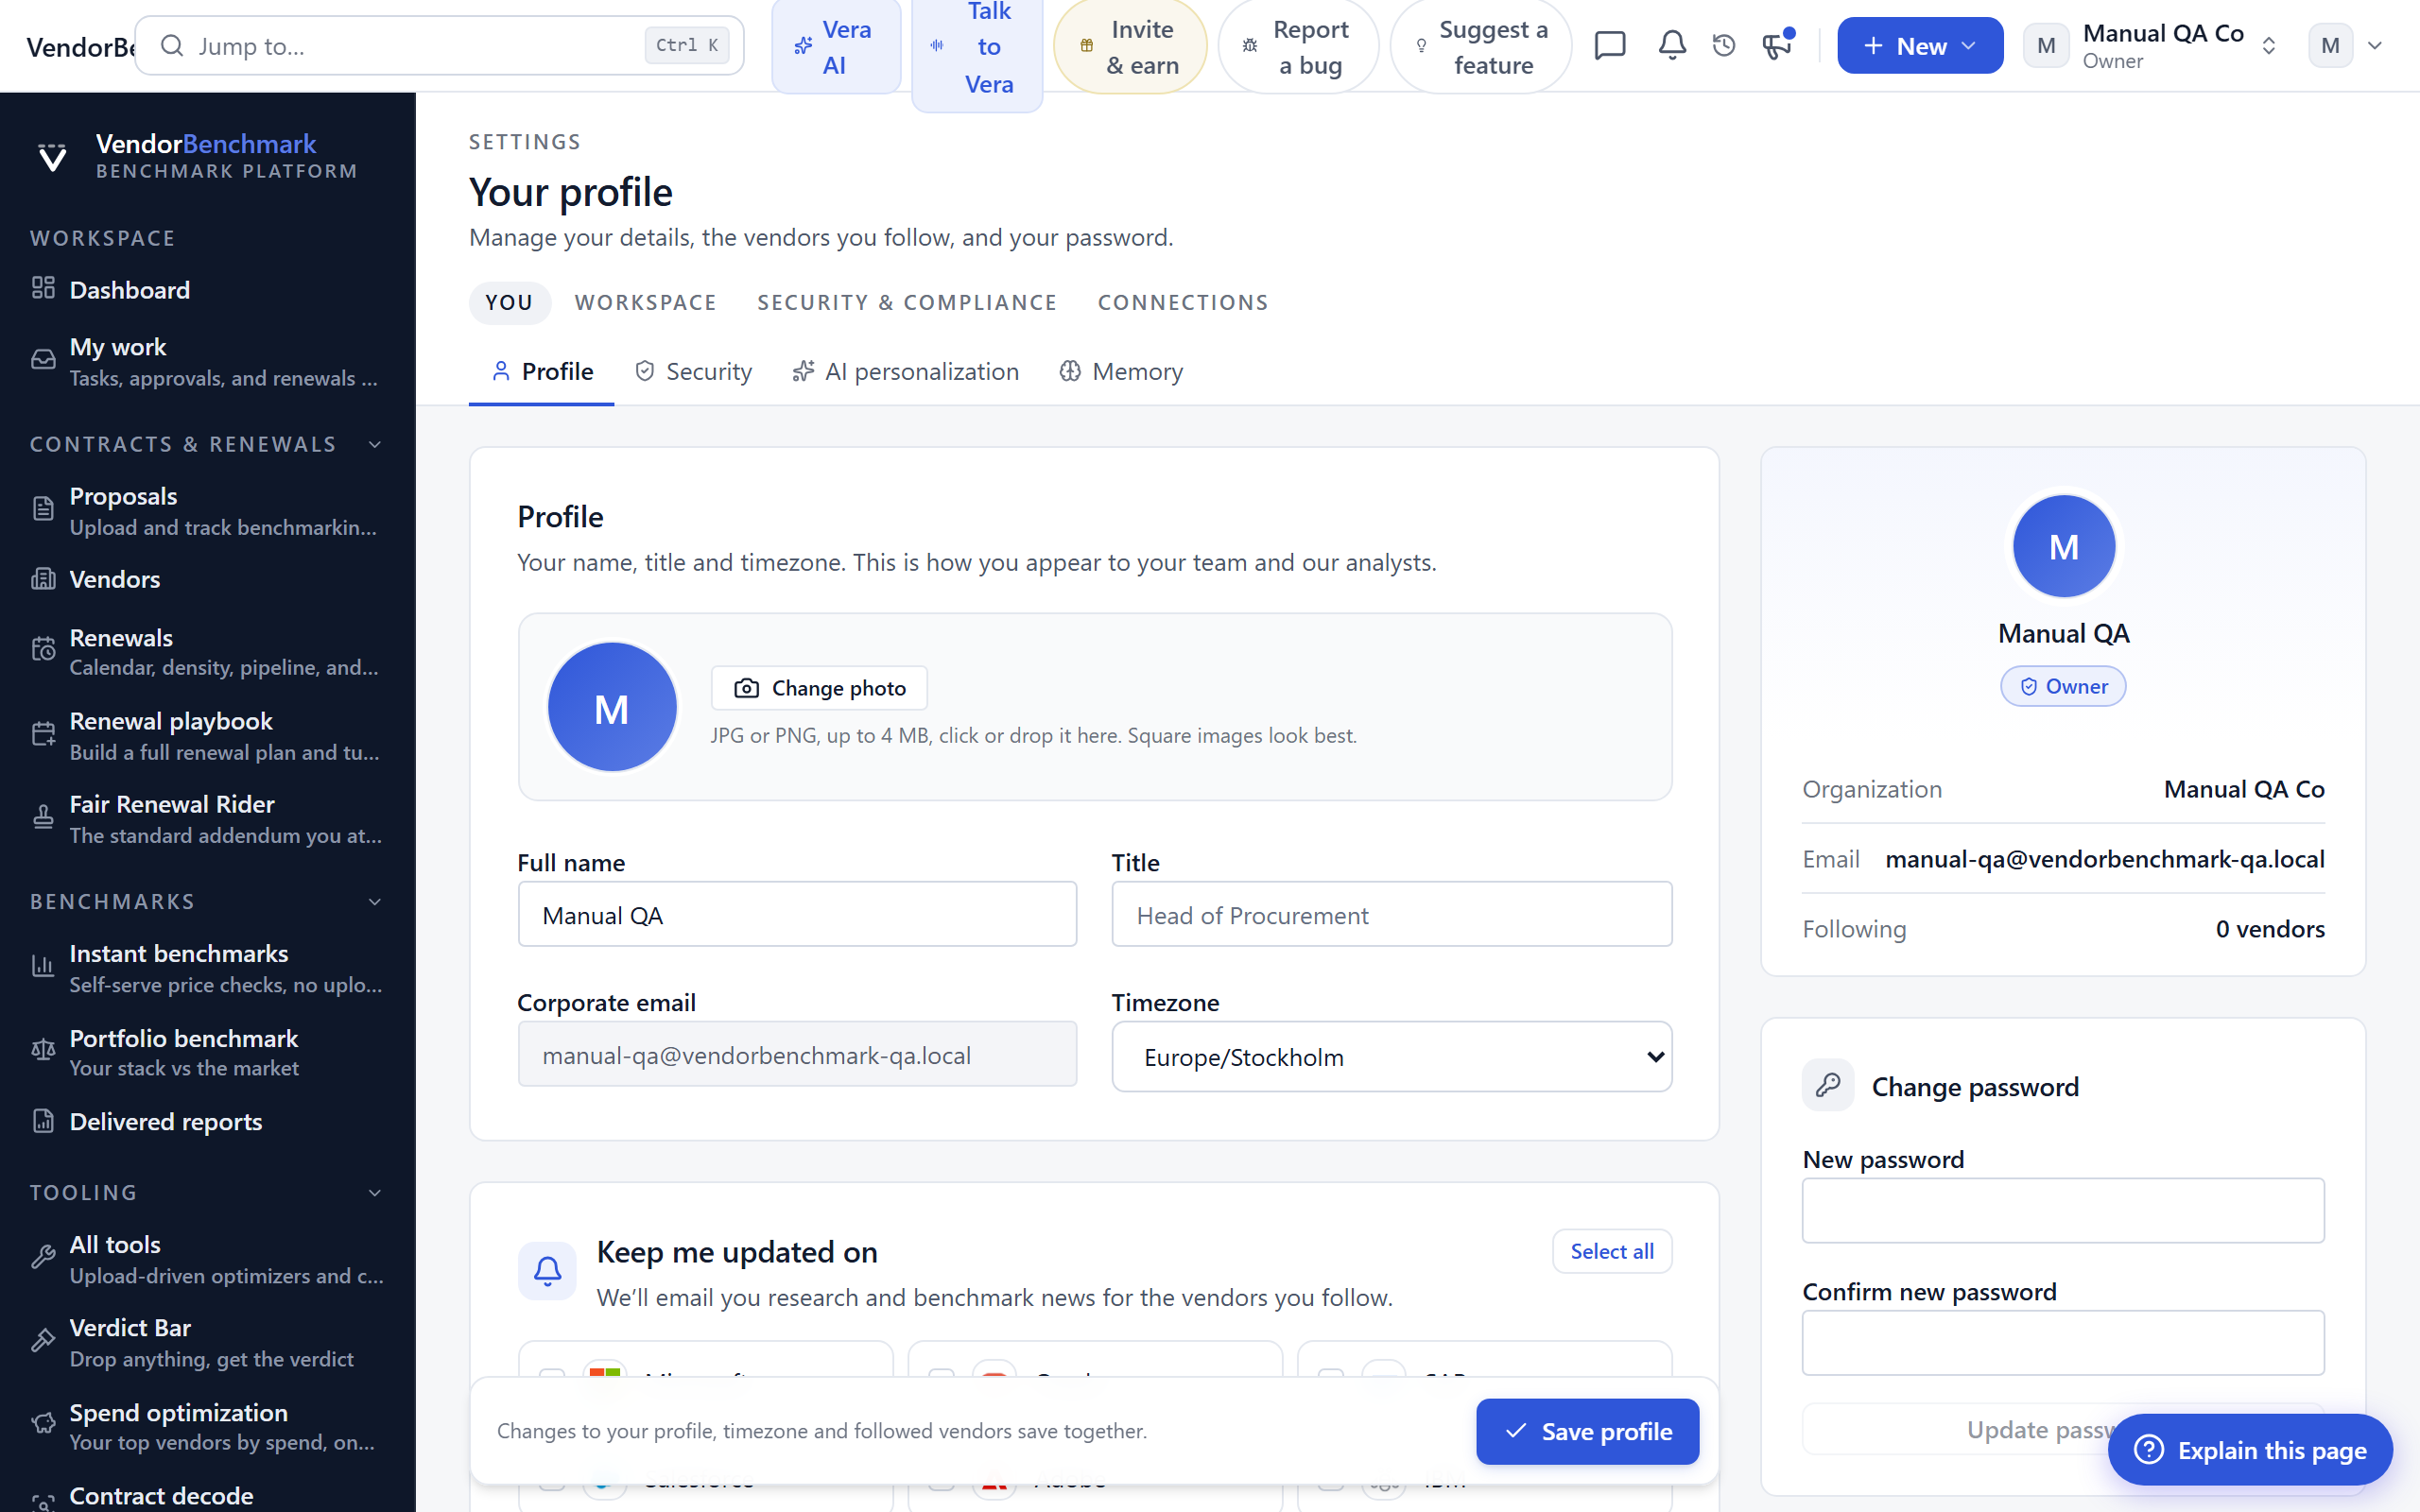Open the Timezone dropdown Europe/Stockholm
2420x1512 pixels.
1391,1057
